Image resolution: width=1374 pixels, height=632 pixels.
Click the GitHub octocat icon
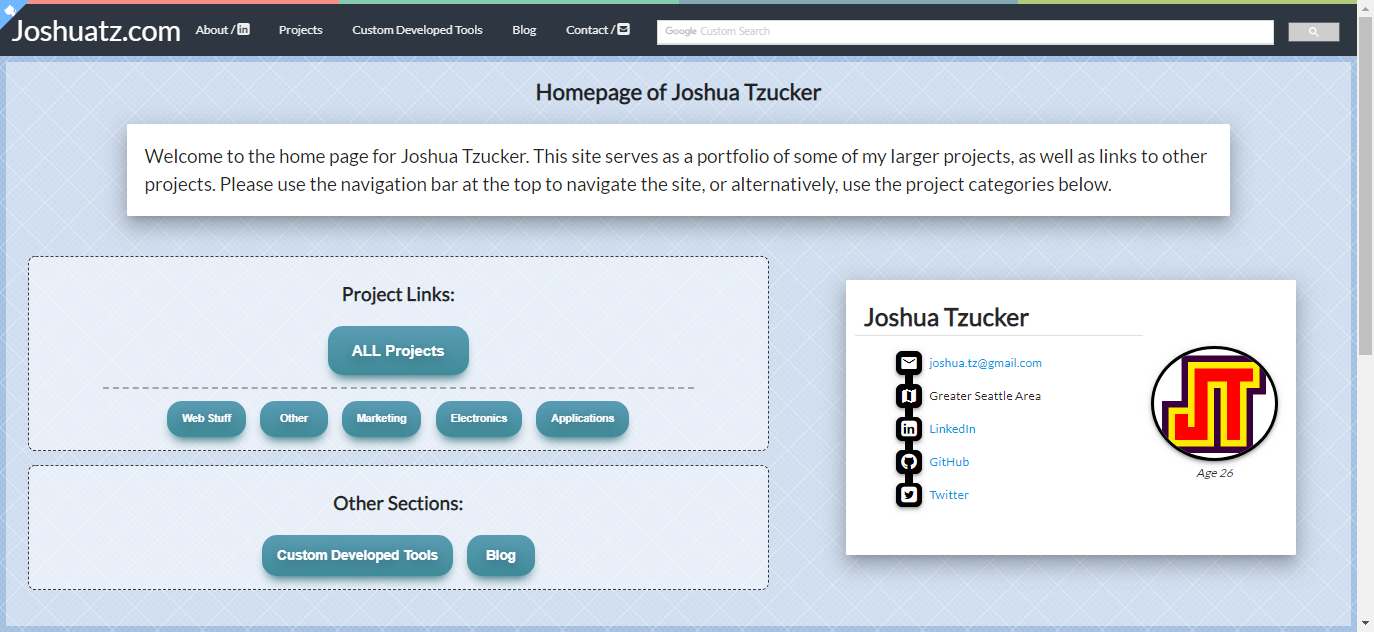[x=909, y=462]
